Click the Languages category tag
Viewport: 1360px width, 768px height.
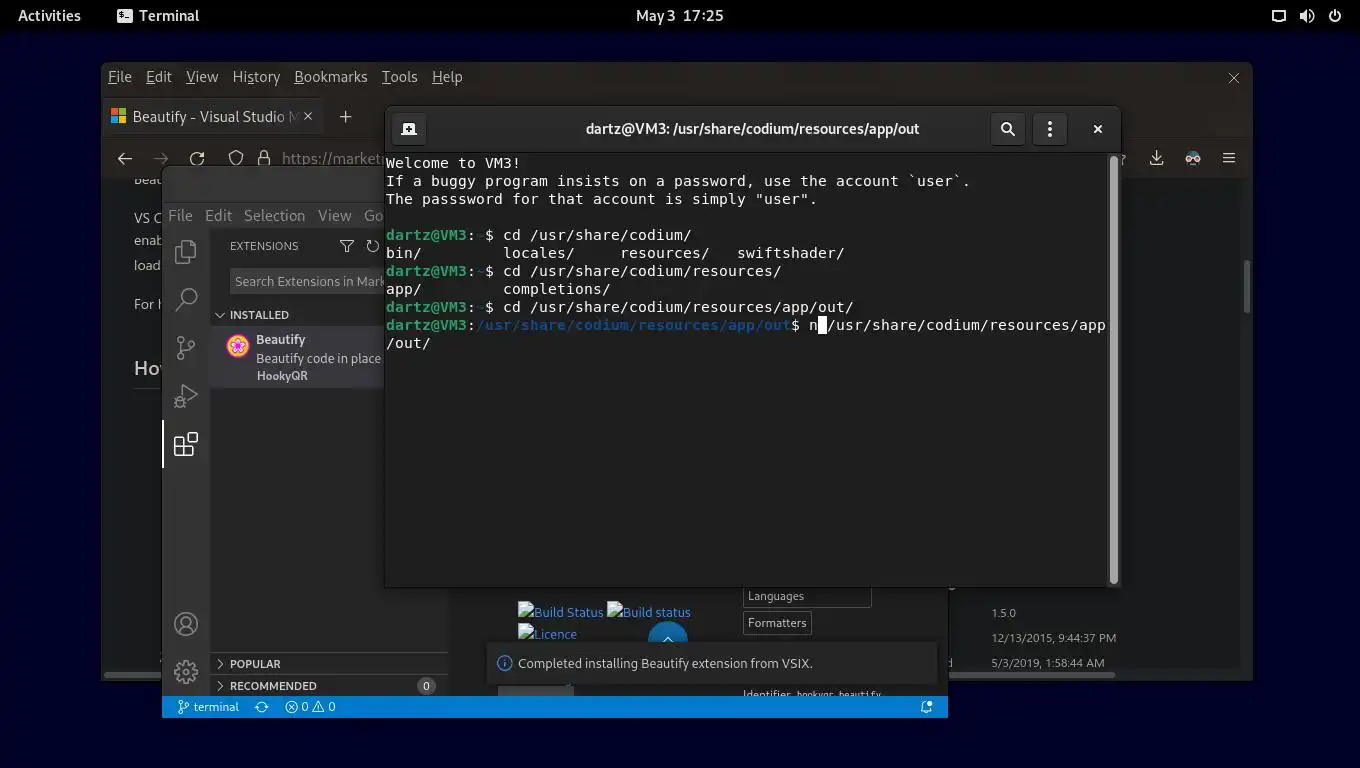[x=807, y=596]
